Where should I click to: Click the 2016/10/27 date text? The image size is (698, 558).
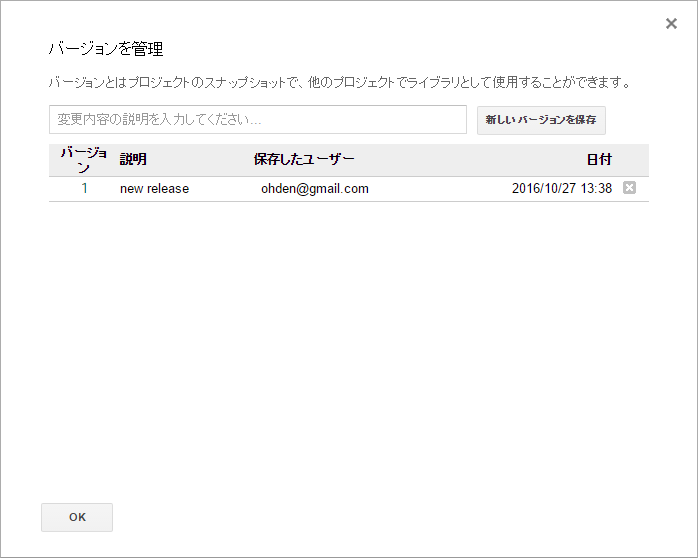pos(545,188)
